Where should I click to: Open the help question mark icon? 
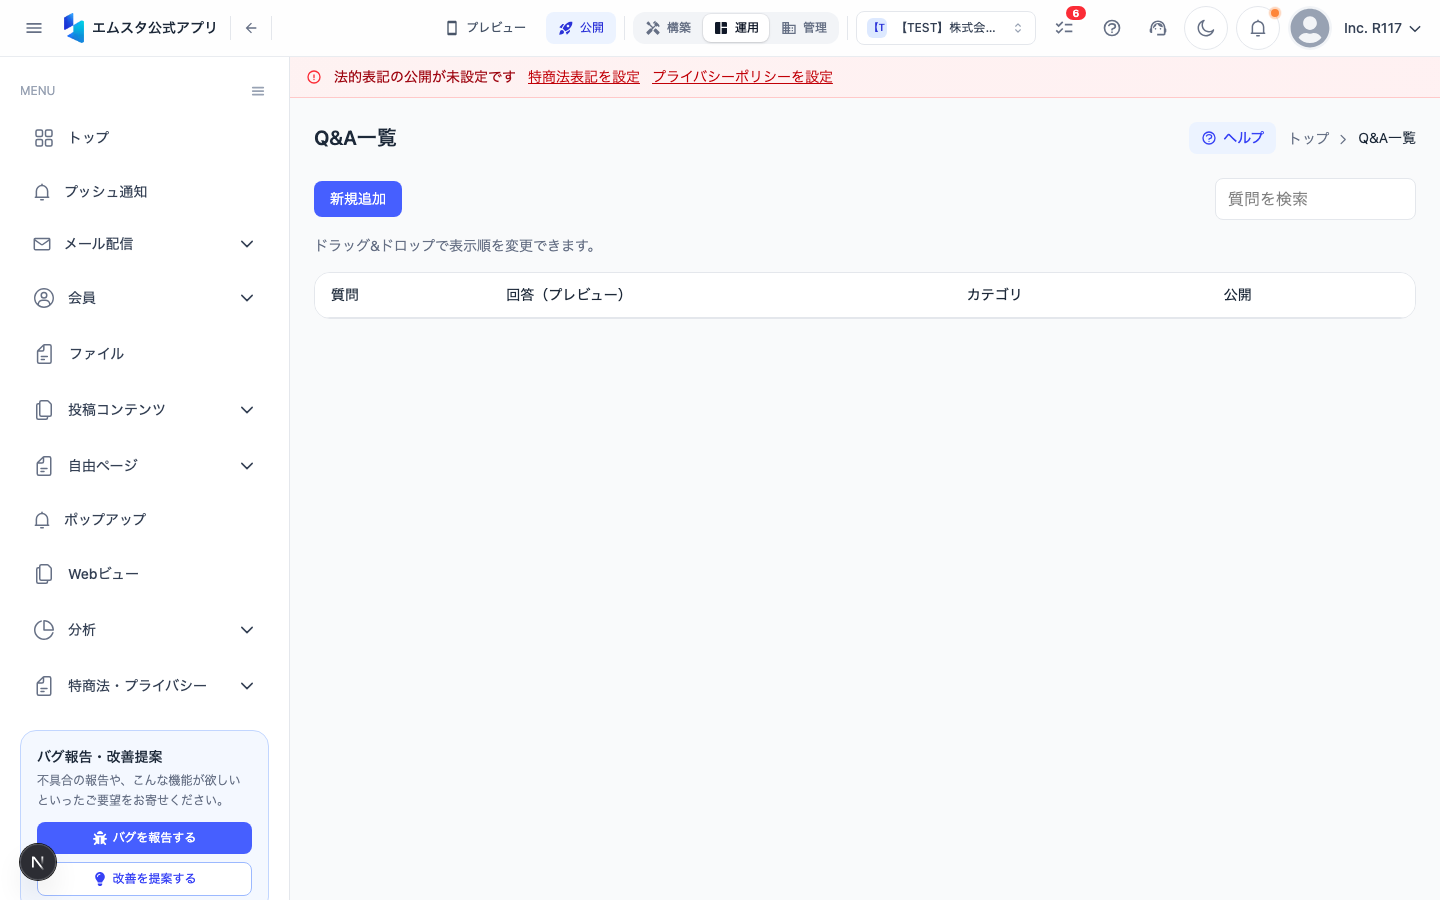coord(1112,28)
